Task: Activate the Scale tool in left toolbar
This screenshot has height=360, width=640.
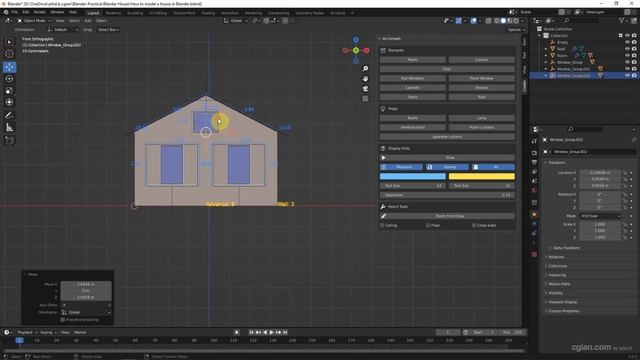Action: pos(9,91)
